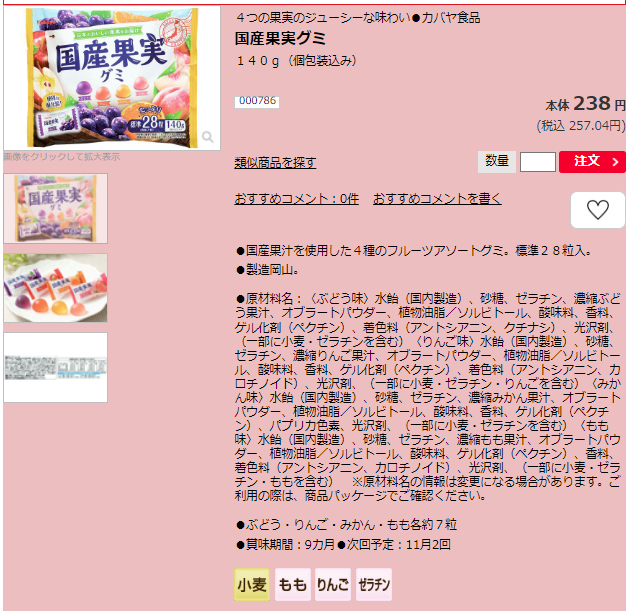Click 画像をクリックして拡大表示 caption
This screenshot has height=611, width=628.
pos(62,157)
